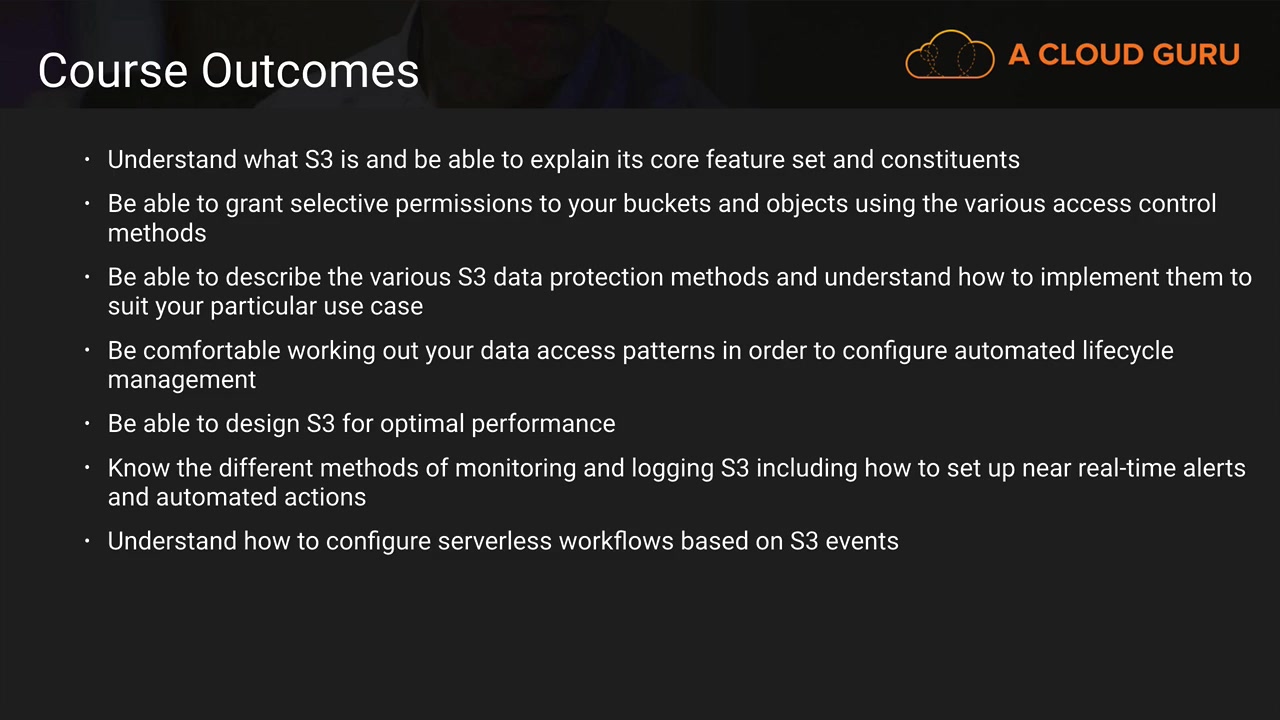Select the bullet about granting selective permissions
The image size is (1280, 720).
[661, 204]
